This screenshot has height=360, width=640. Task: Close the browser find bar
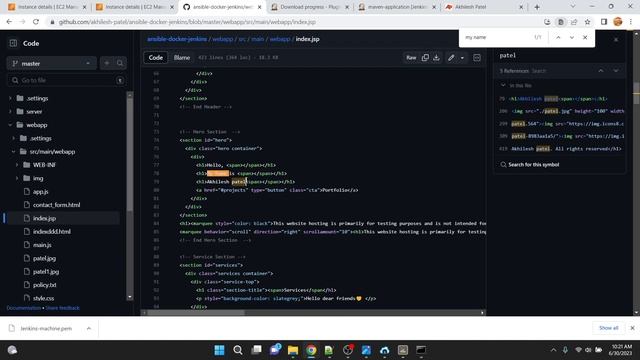point(585,38)
